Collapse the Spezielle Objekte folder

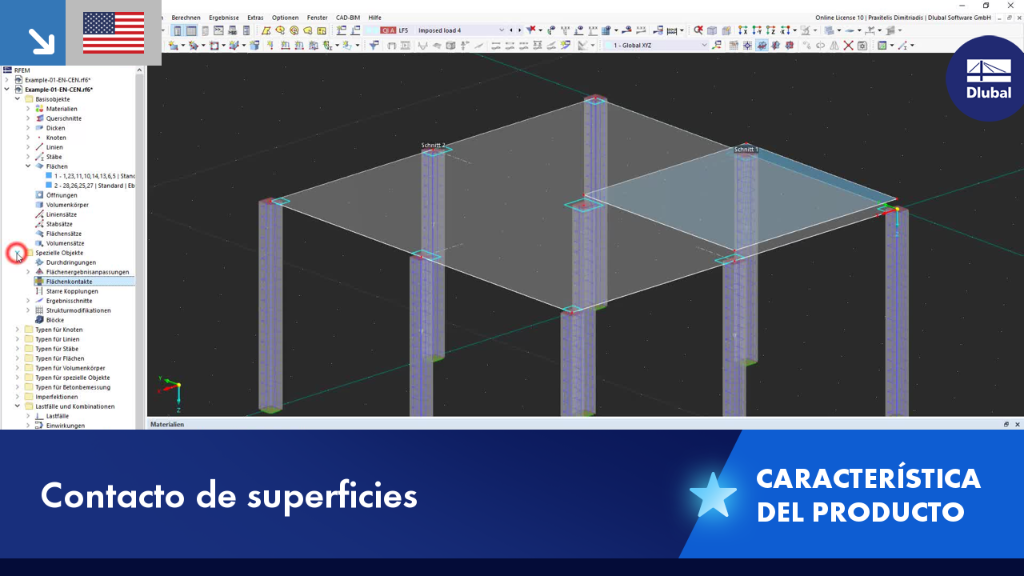pos(17,253)
